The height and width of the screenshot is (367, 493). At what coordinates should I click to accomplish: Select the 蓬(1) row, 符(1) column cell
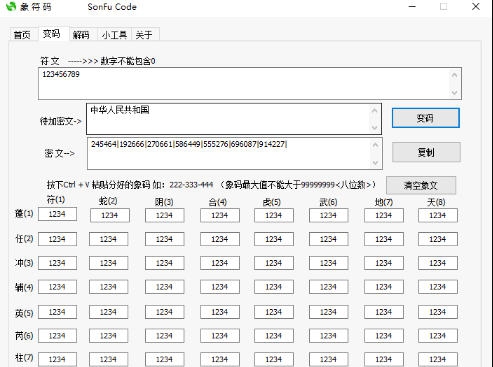click(57, 214)
